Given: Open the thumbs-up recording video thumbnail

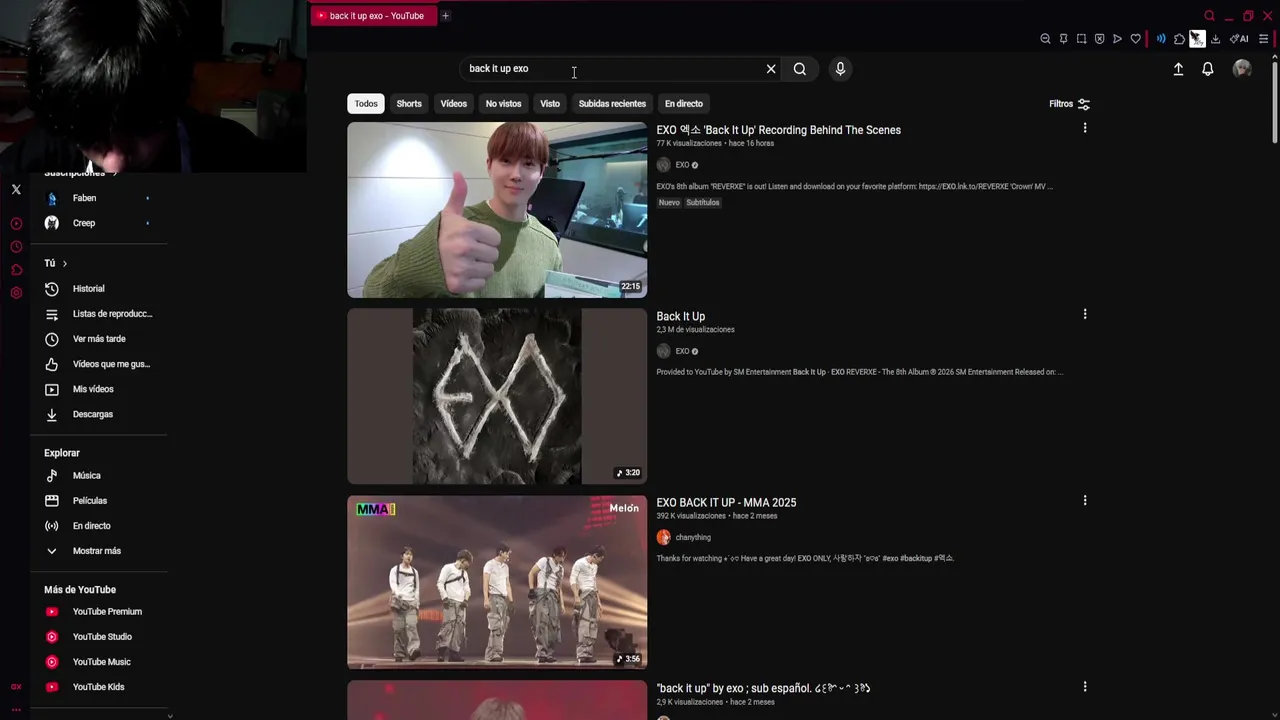Looking at the screenshot, I should [x=497, y=210].
